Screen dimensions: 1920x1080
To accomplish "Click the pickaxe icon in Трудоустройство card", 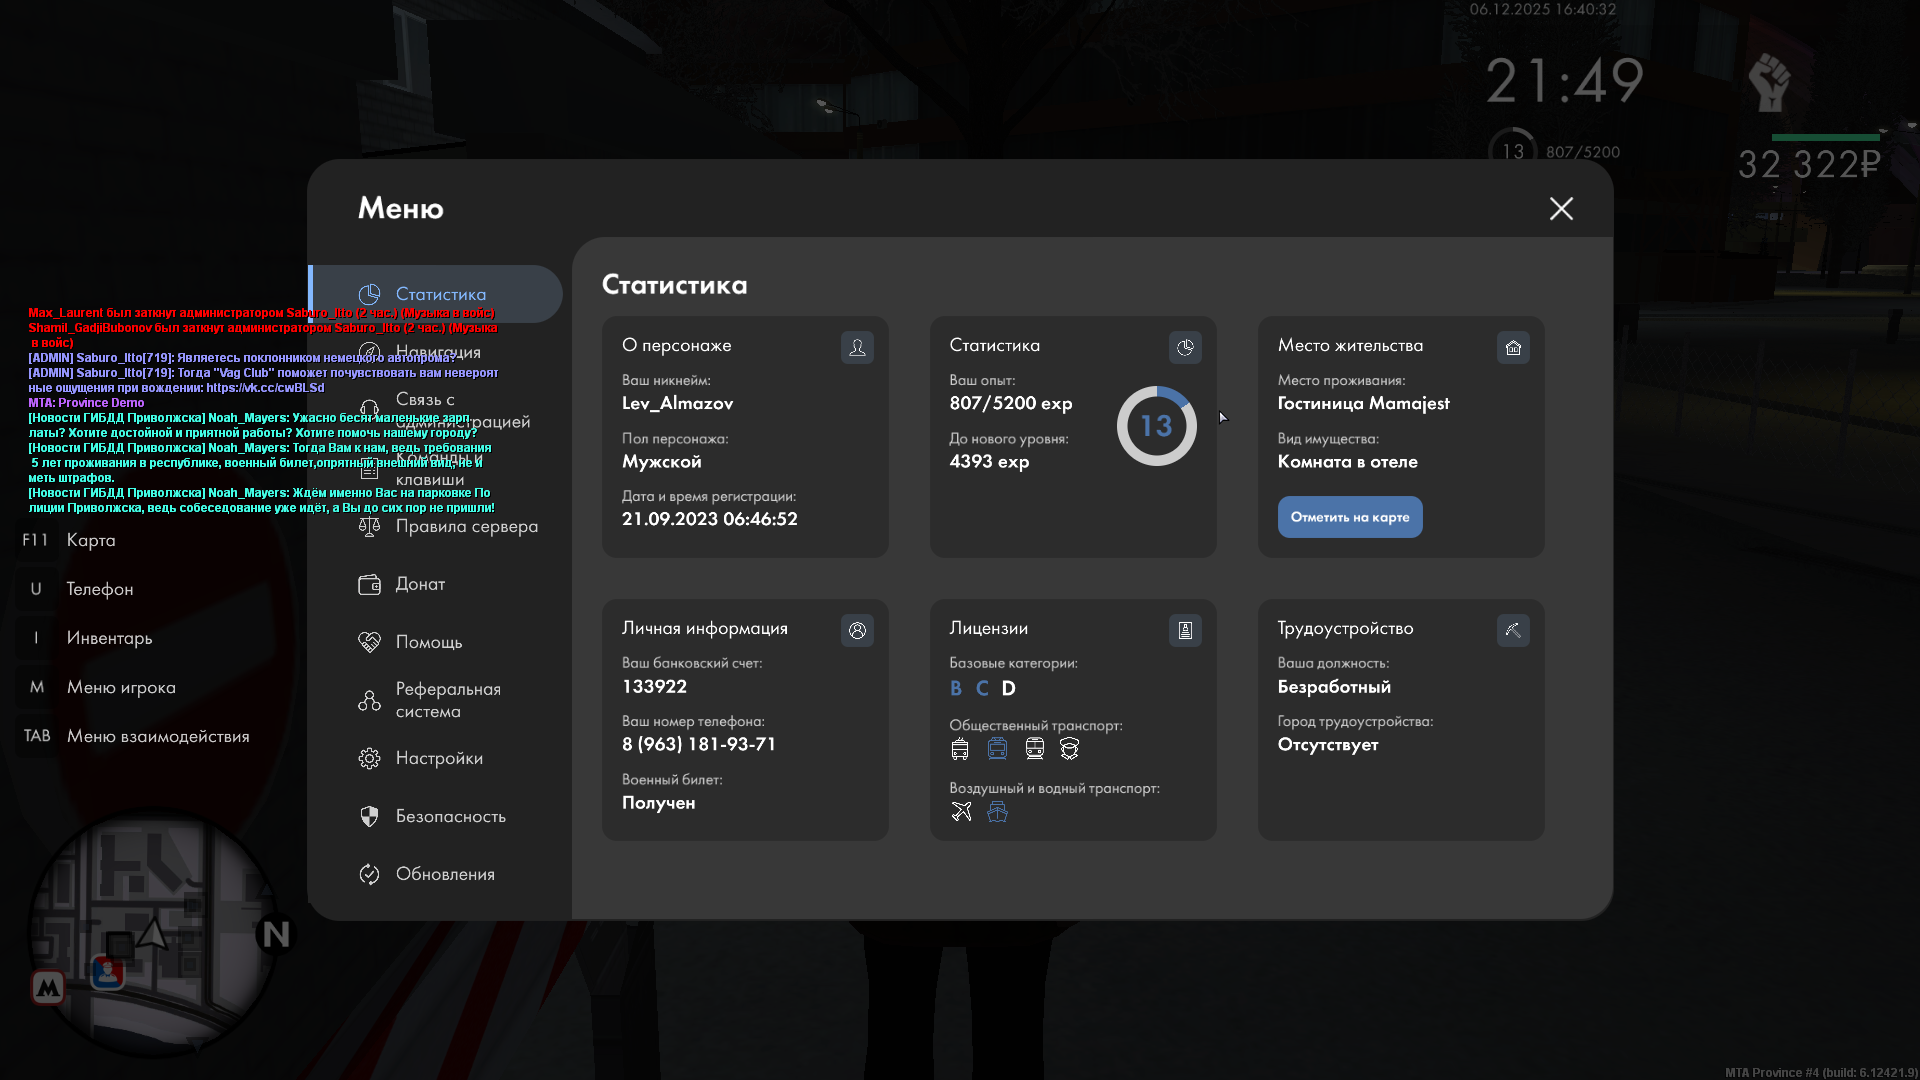I will (x=1513, y=630).
